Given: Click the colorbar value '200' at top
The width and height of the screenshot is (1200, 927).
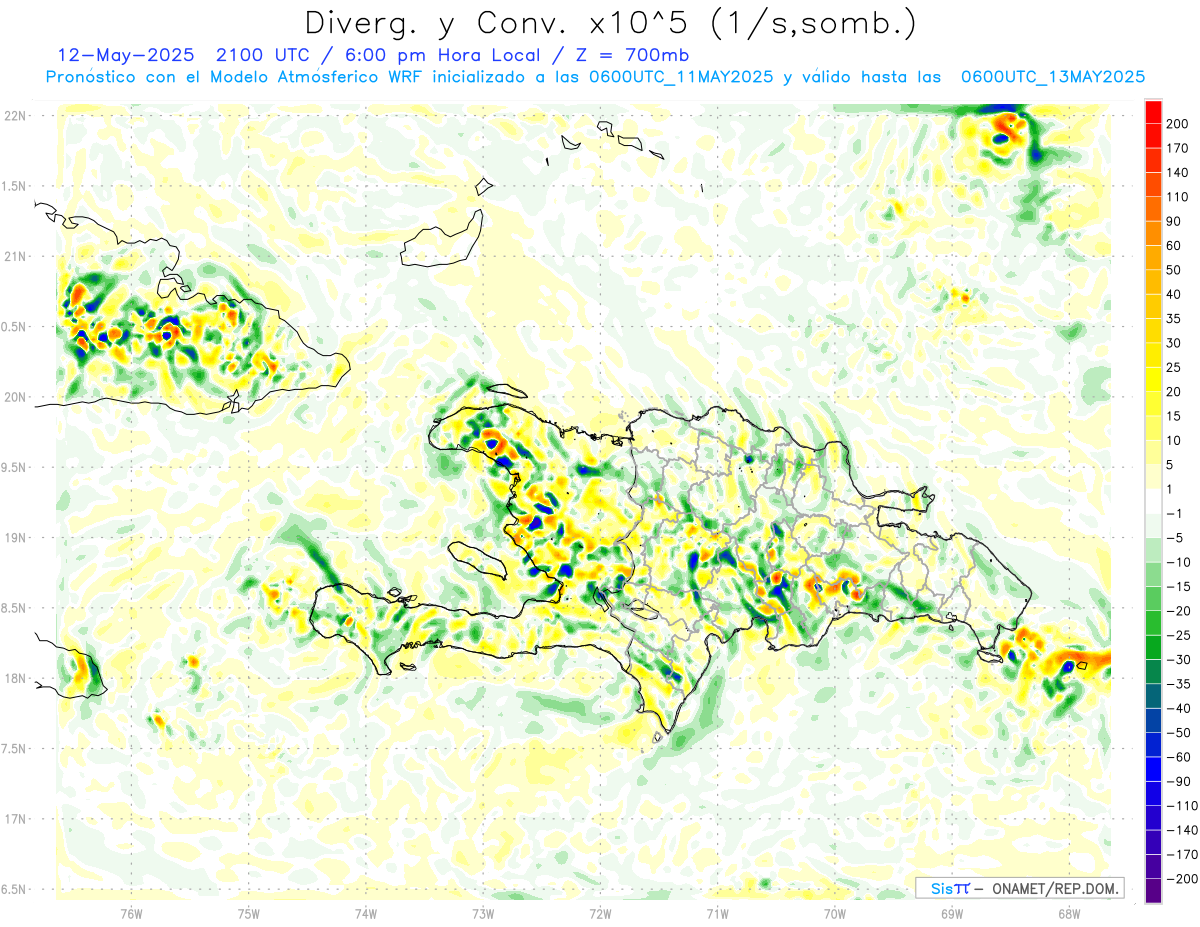Looking at the screenshot, I should pyautogui.click(x=1177, y=124).
